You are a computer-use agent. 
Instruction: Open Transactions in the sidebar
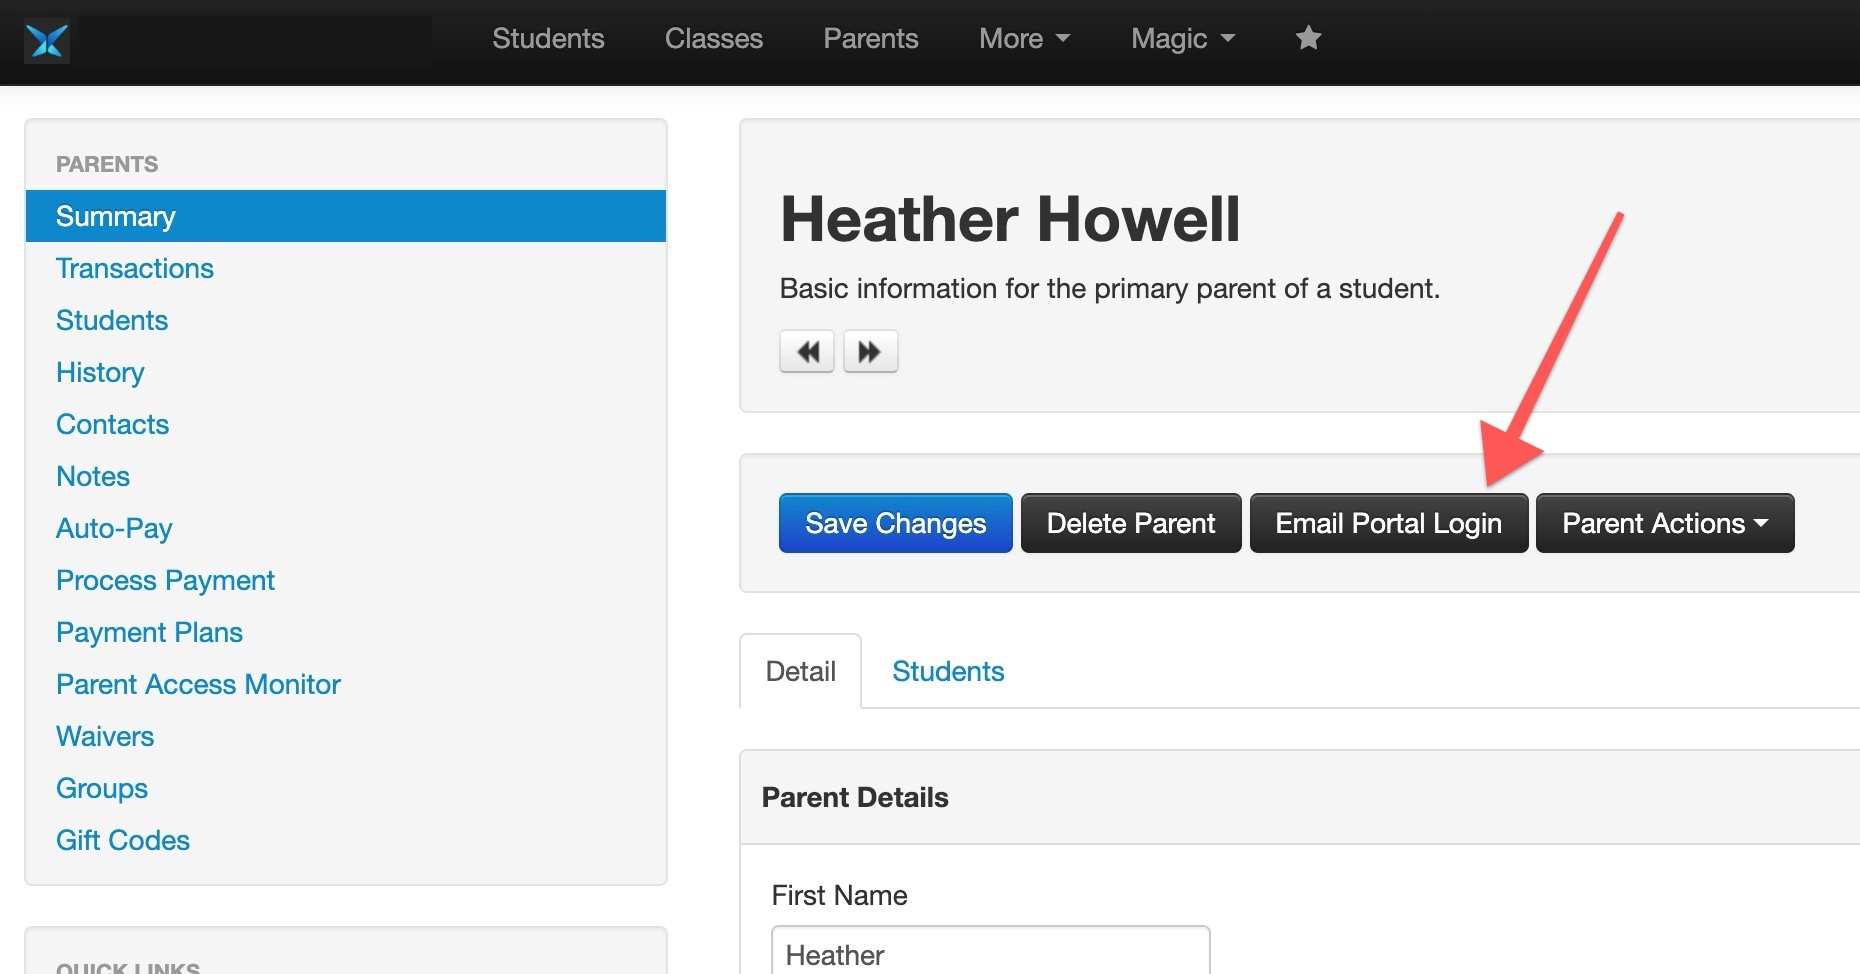pyautogui.click(x=135, y=268)
